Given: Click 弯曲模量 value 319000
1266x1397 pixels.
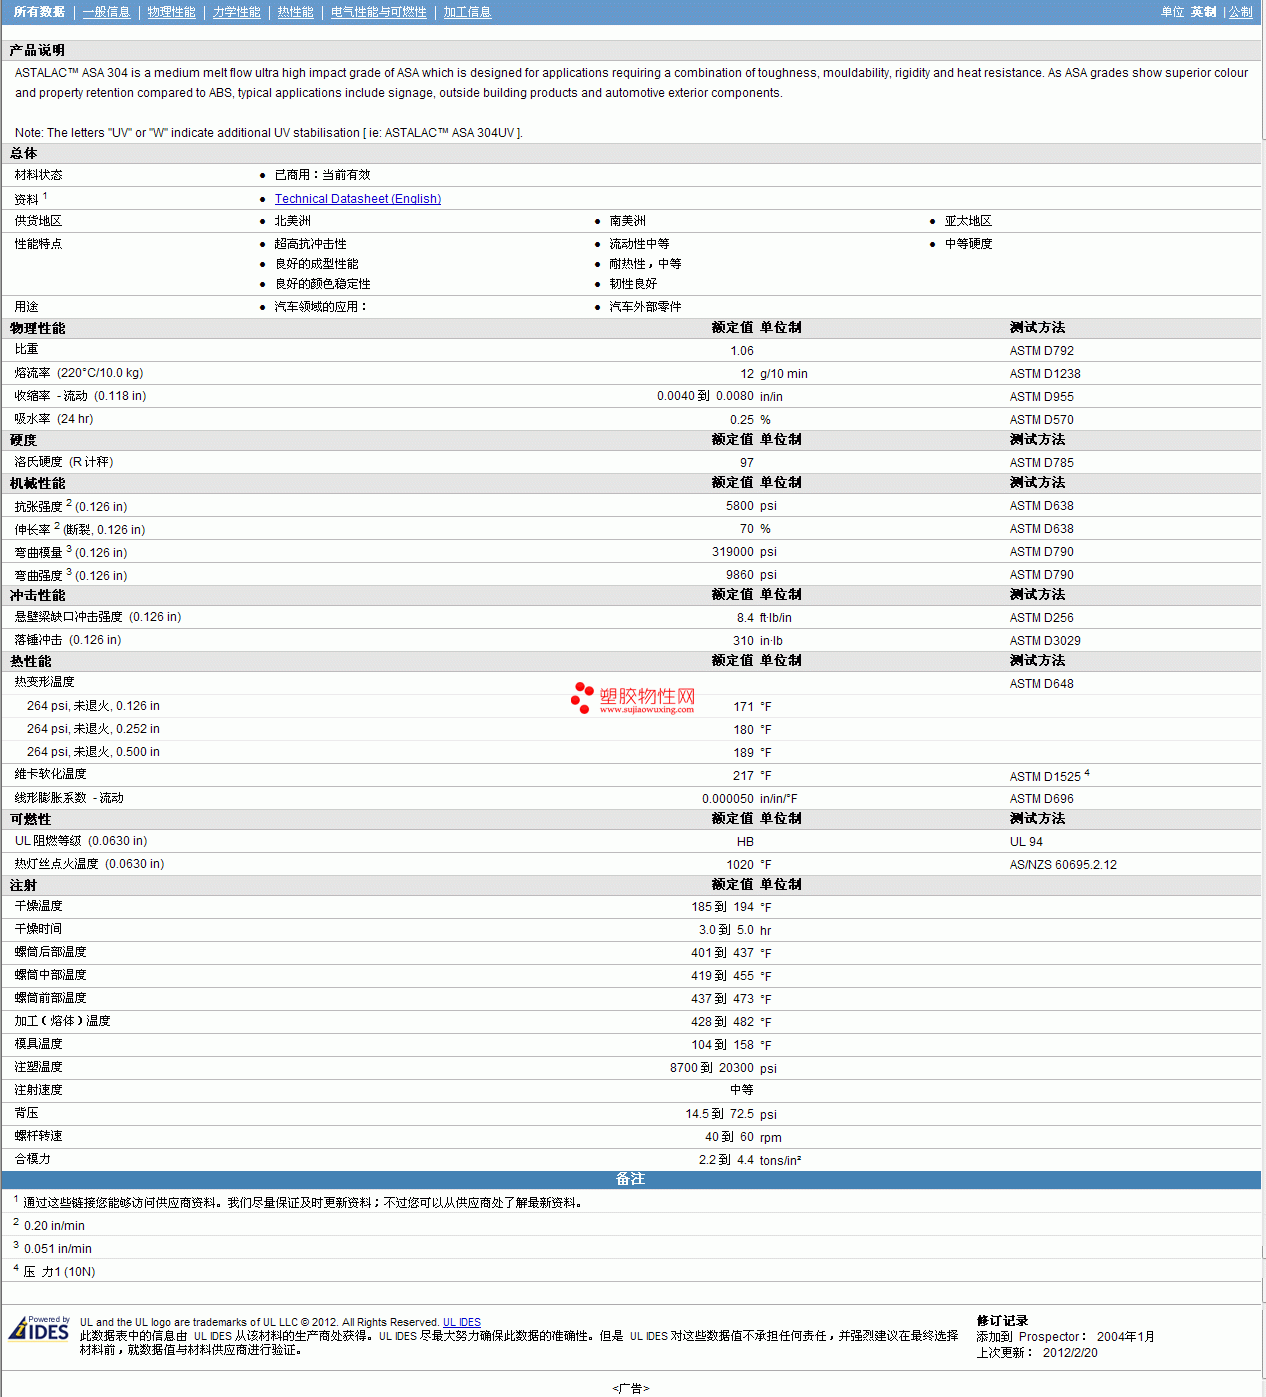Looking at the screenshot, I should pos(733,552).
